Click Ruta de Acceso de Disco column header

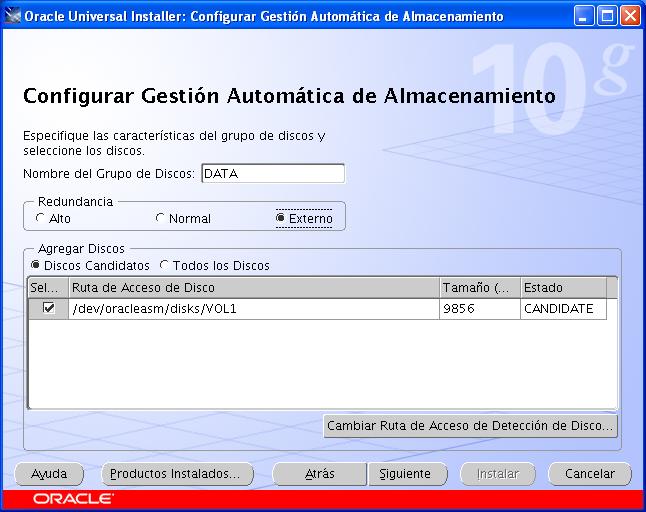click(254, 288)
